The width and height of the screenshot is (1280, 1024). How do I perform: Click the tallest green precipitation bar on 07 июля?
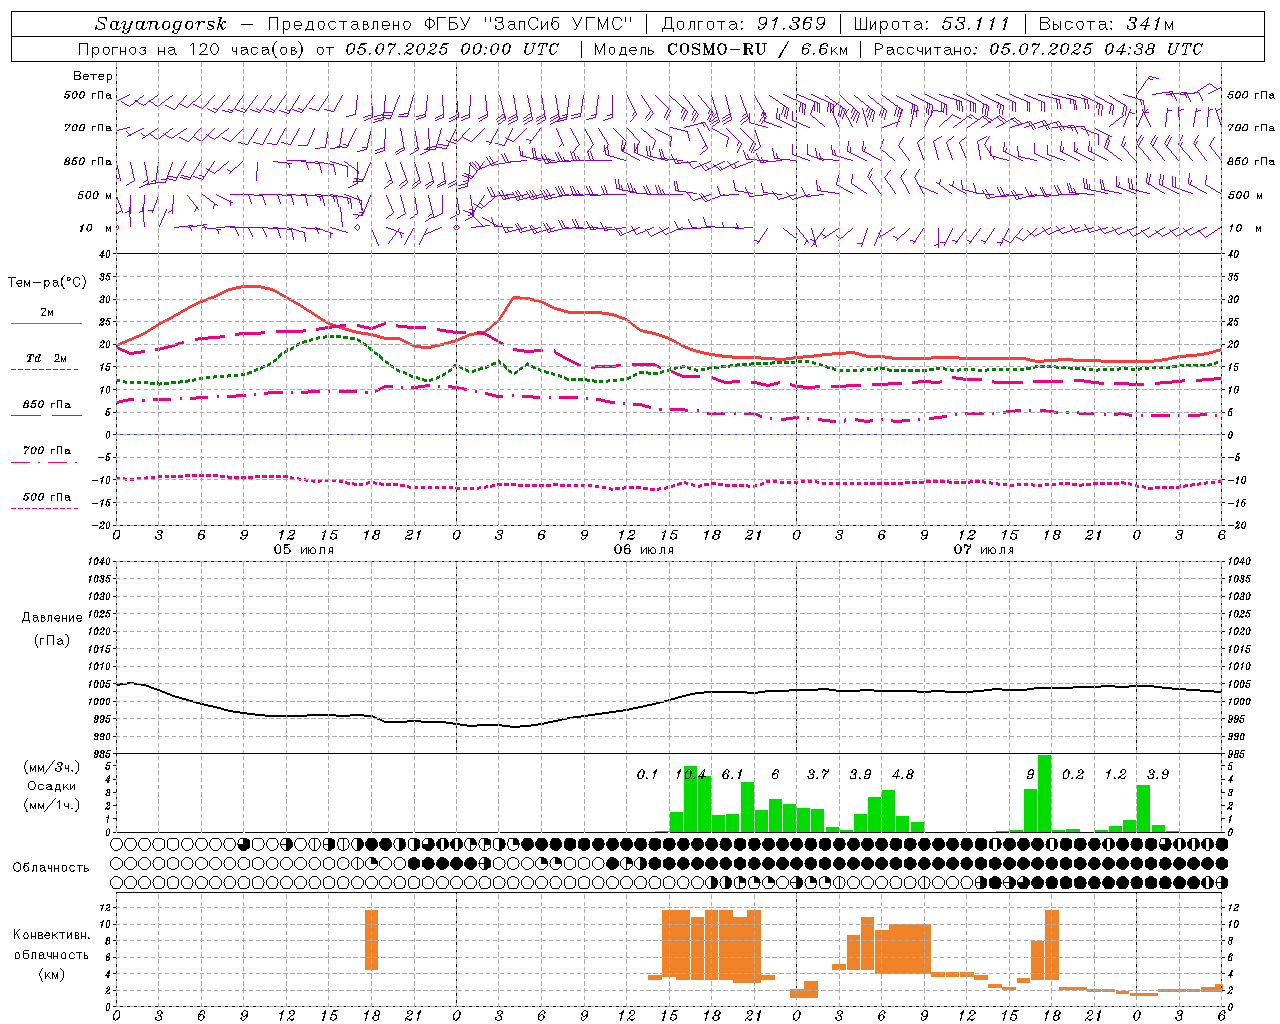coord(1045,793)
